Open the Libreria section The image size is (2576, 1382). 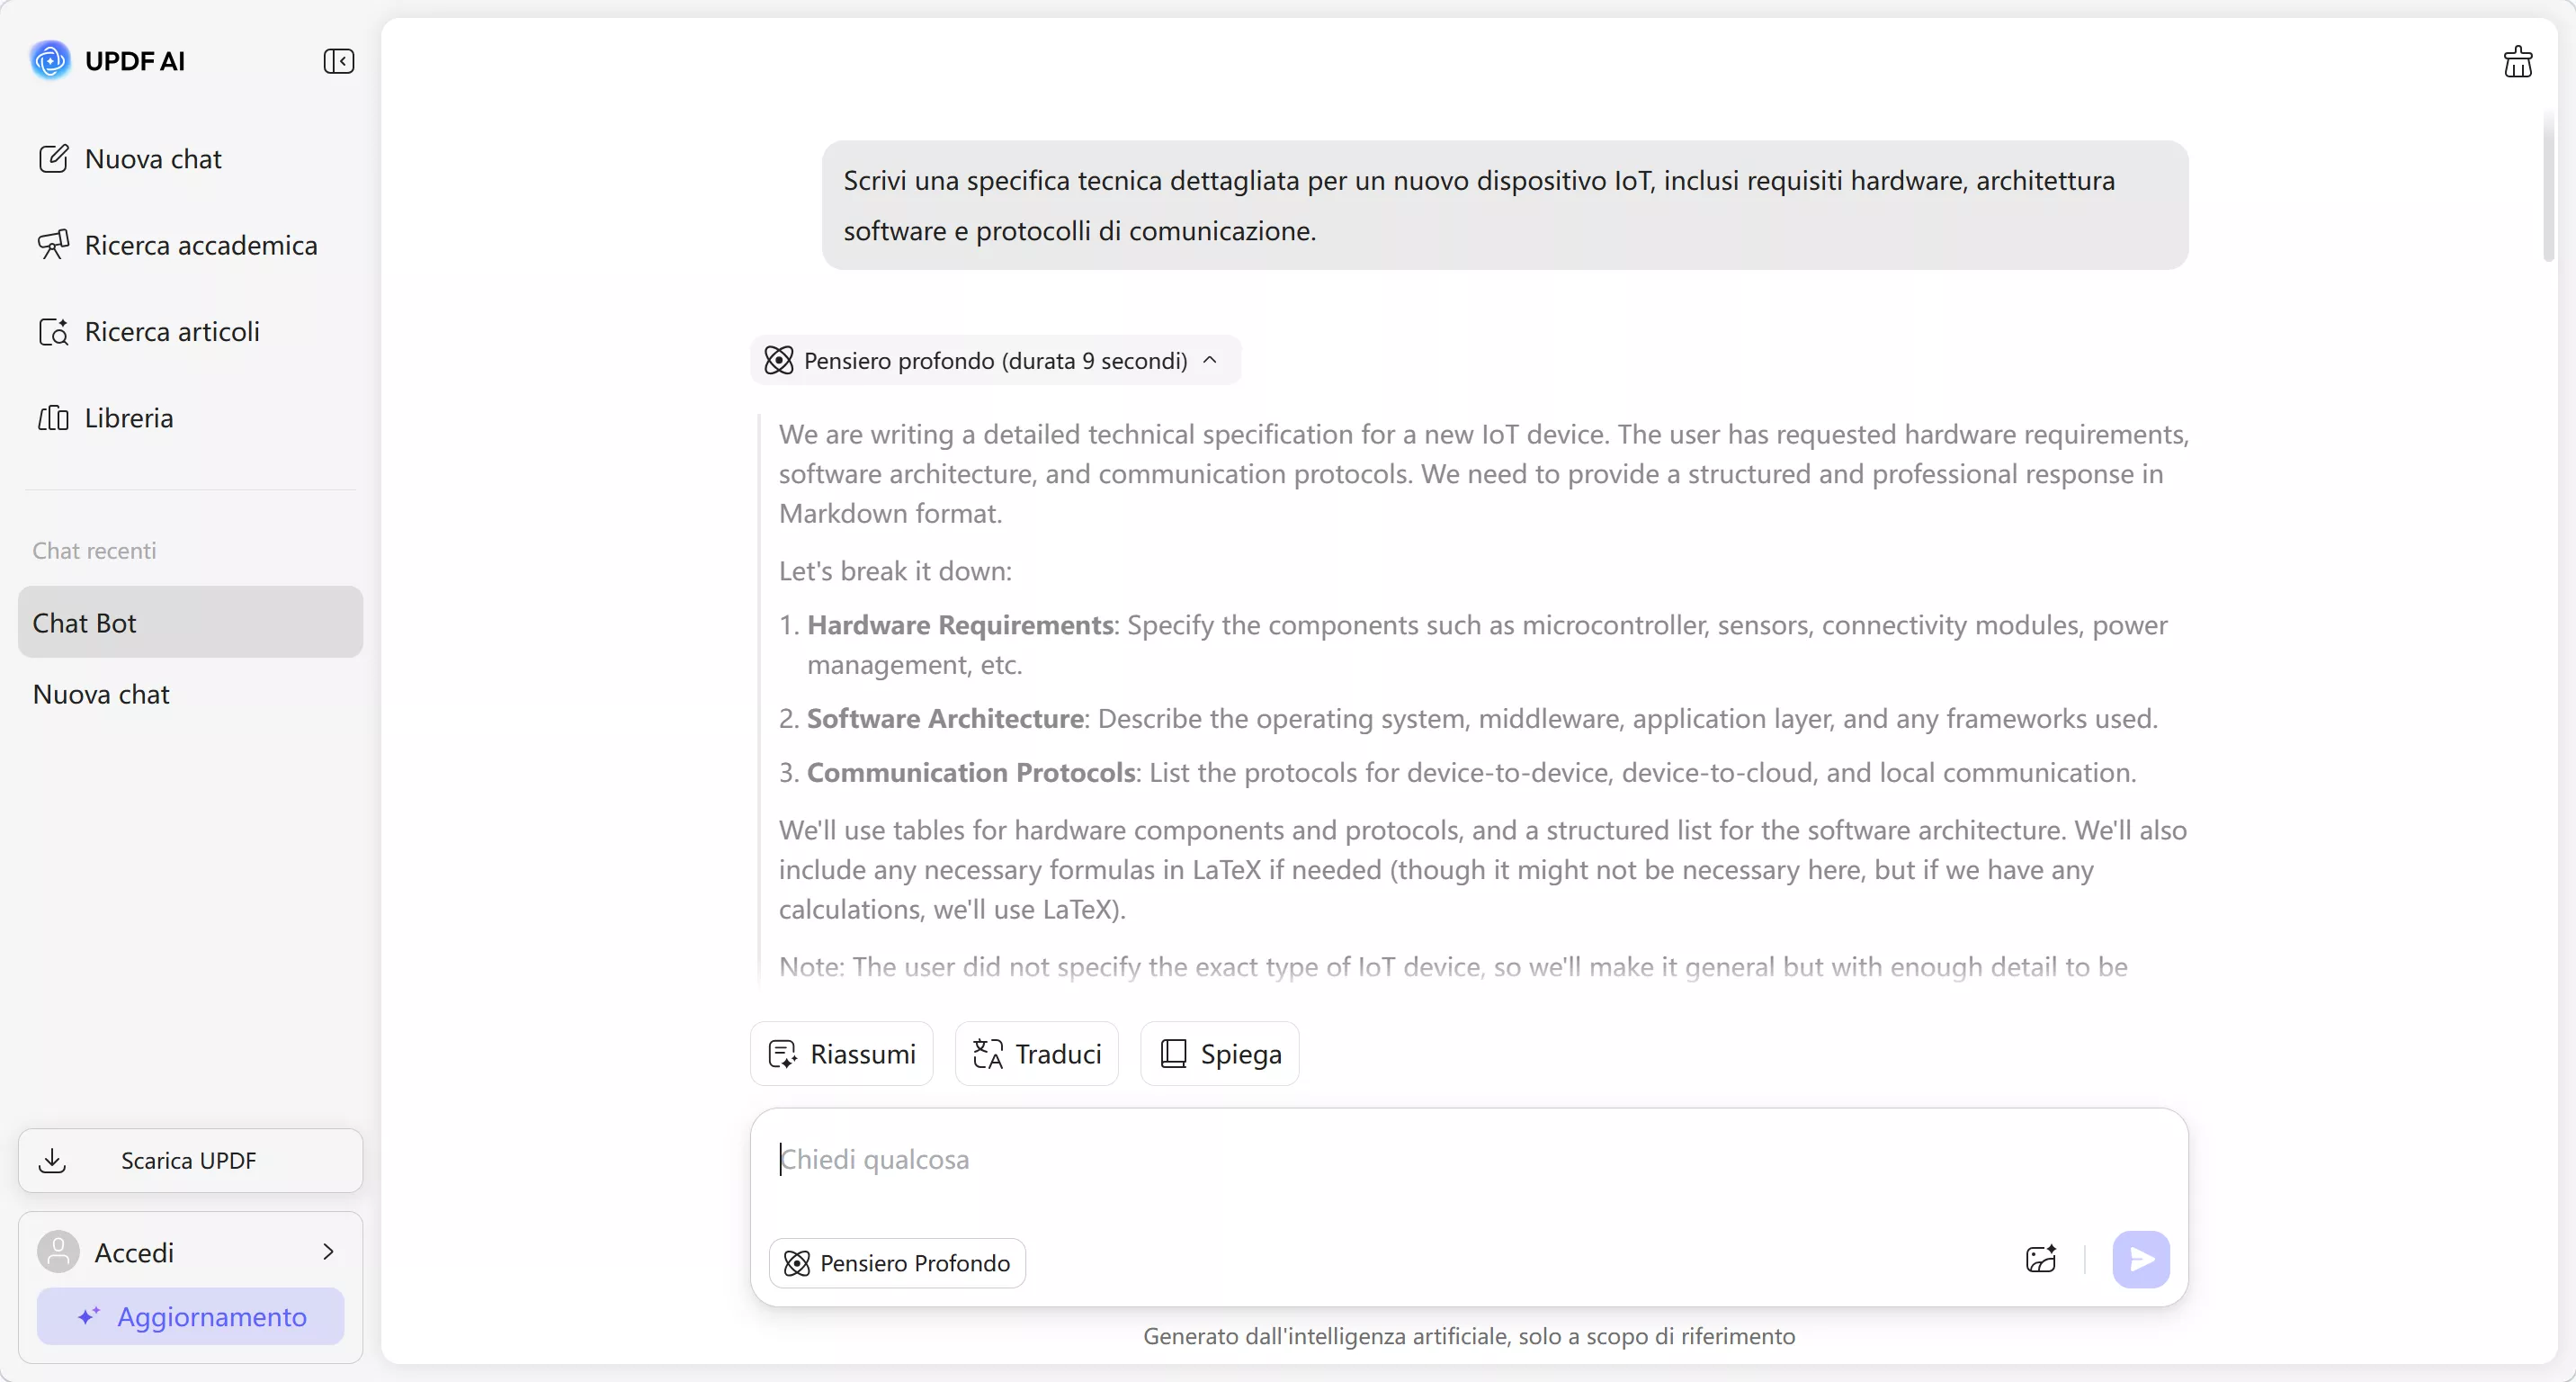(x=108, y=418)
